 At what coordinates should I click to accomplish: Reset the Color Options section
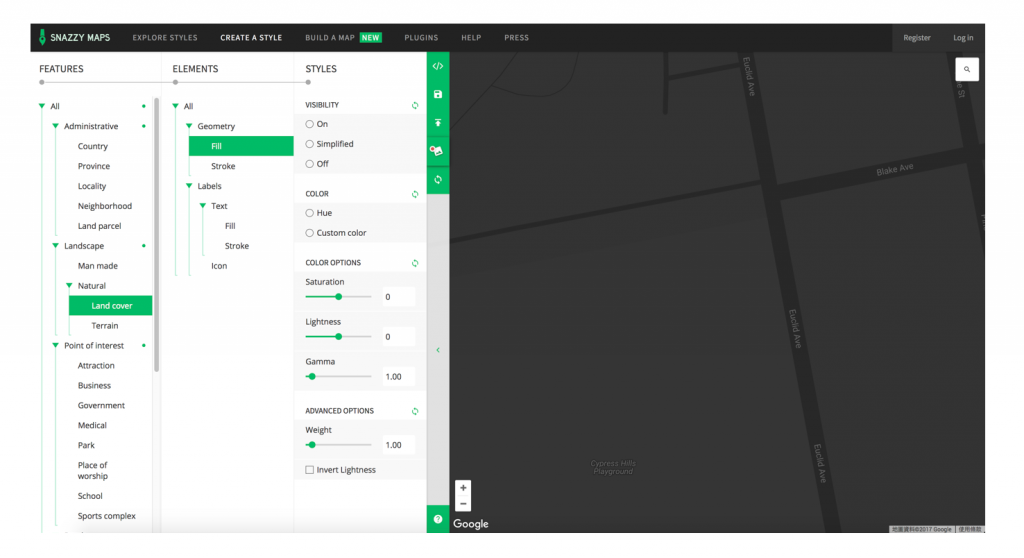[x=415, y=263]
